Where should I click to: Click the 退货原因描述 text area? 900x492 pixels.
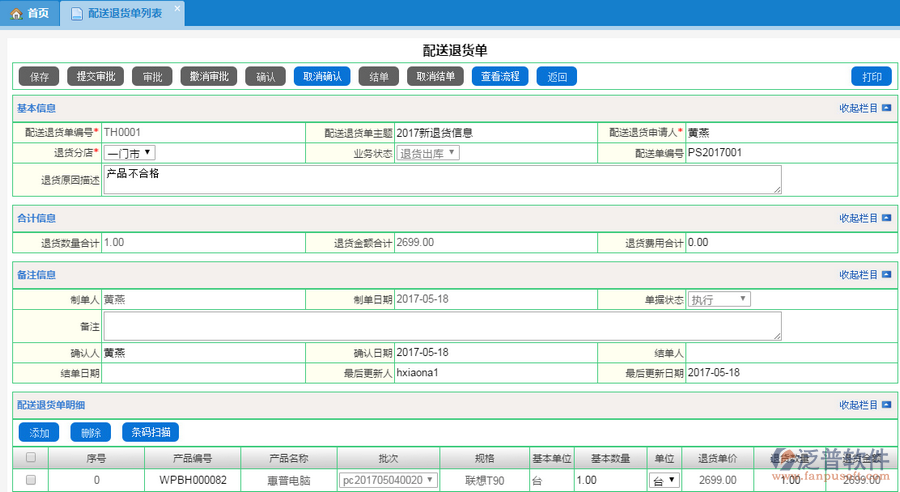click(x=442, y=180)
